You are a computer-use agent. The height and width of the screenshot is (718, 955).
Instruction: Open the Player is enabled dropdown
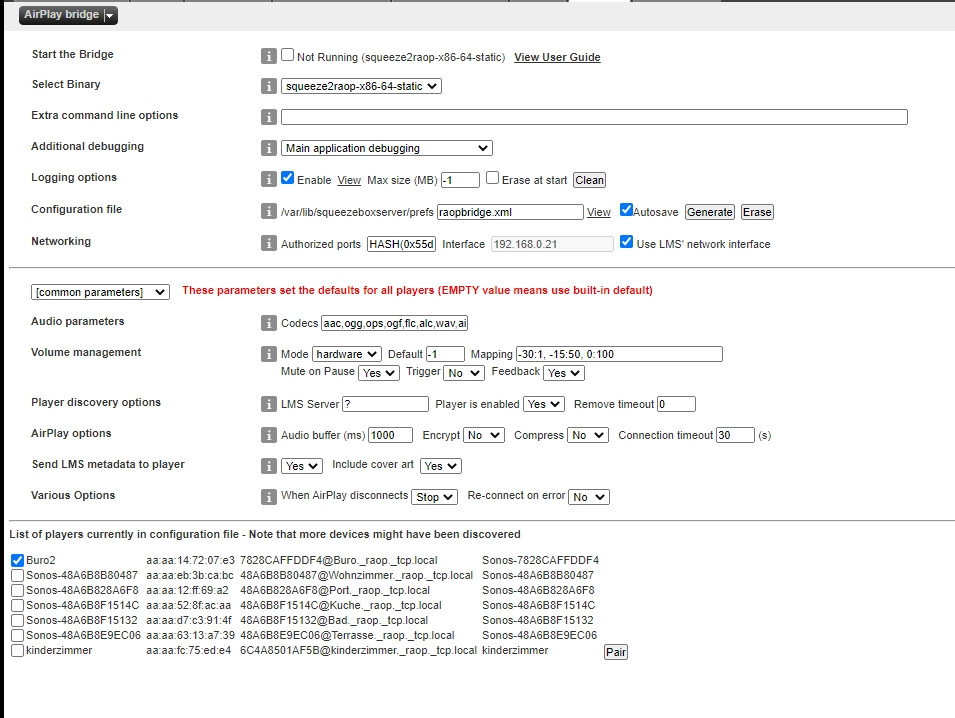click(544, 404)
